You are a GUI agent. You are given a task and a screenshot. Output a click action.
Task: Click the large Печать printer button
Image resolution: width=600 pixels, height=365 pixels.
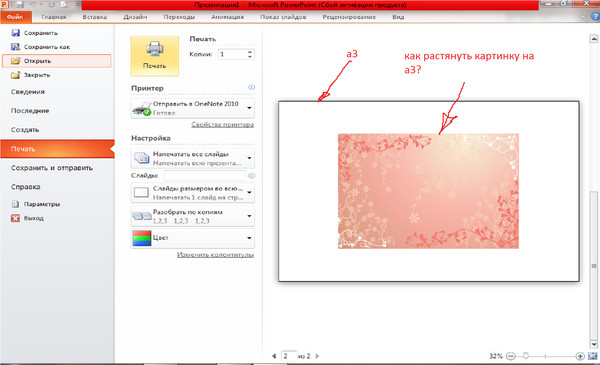click(x=155, y=56)
